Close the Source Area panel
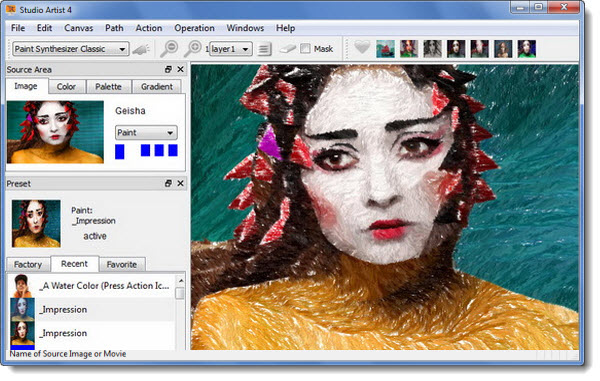This screenshot has width=600, height=381. pyautogui.click(x=181, y=69)
